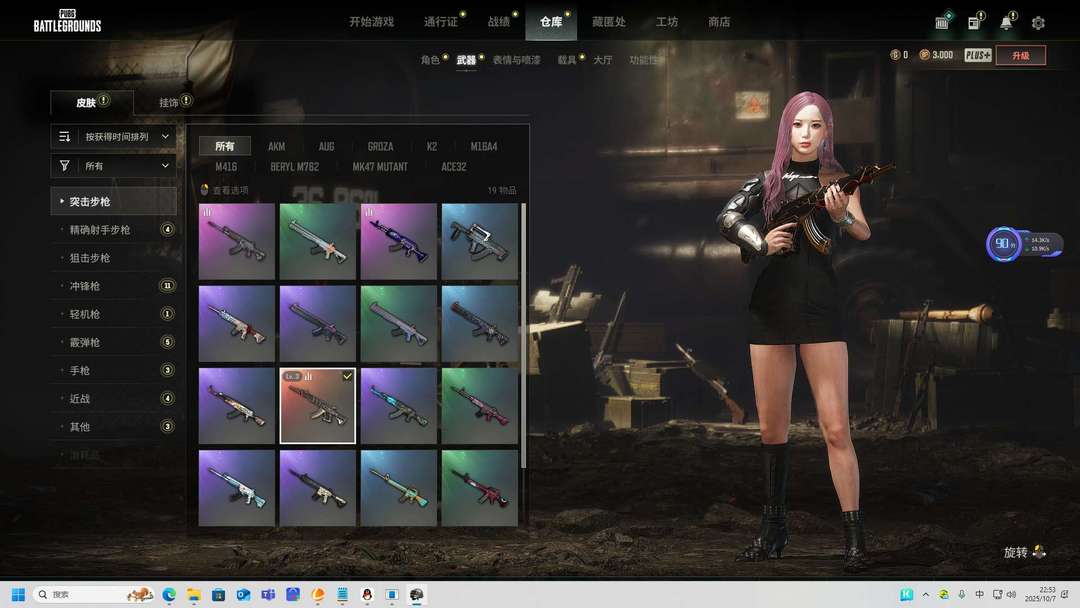Click the G-coin balance 0
1080x608 pixels.
click(x=899, y=55)
